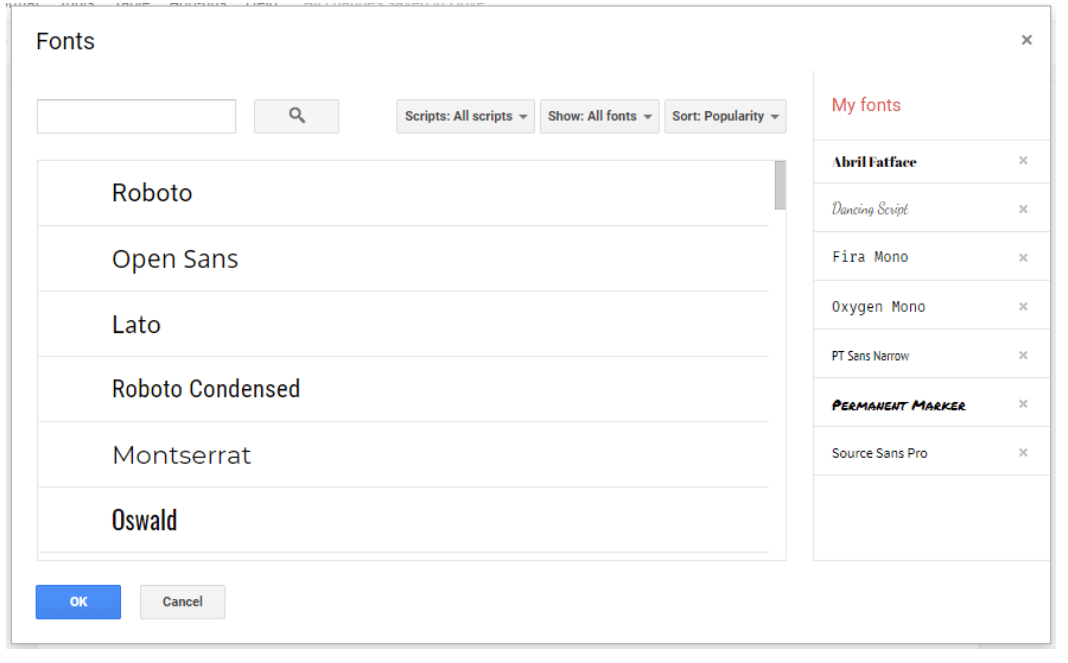Open the Sort by Popularity dropdown
This screenshot has height=663, width=1068.
pos(725,116)
